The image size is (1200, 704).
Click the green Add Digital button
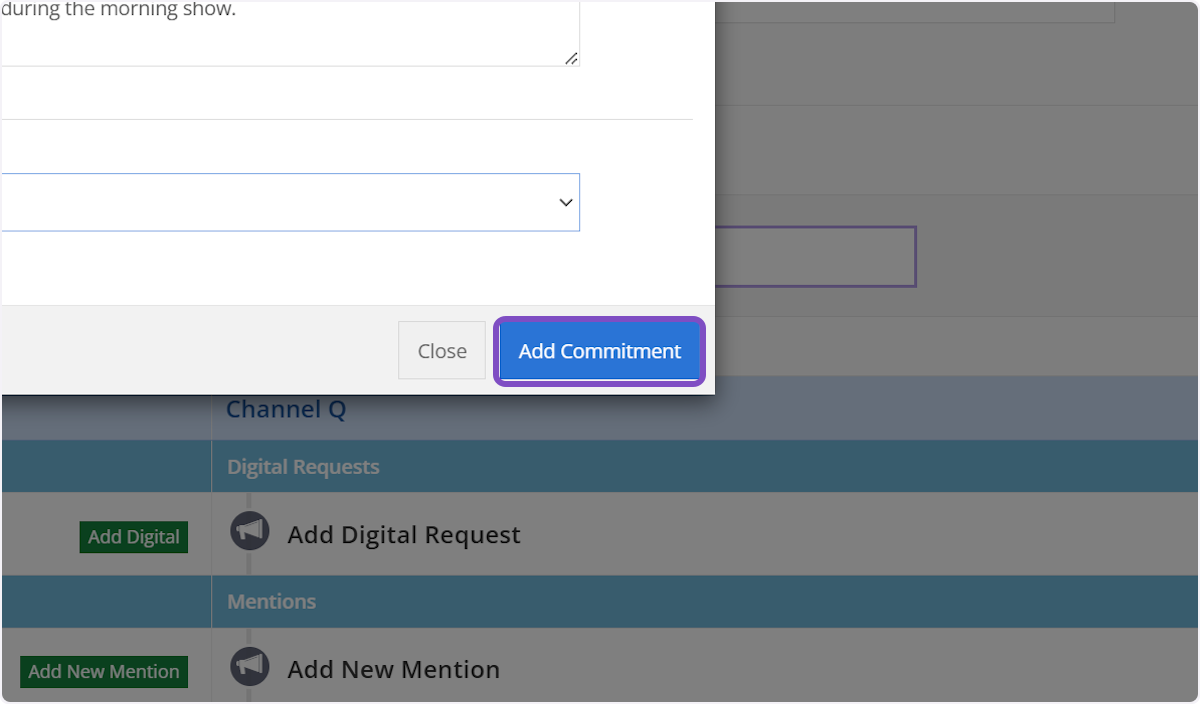tap(133, 537)
